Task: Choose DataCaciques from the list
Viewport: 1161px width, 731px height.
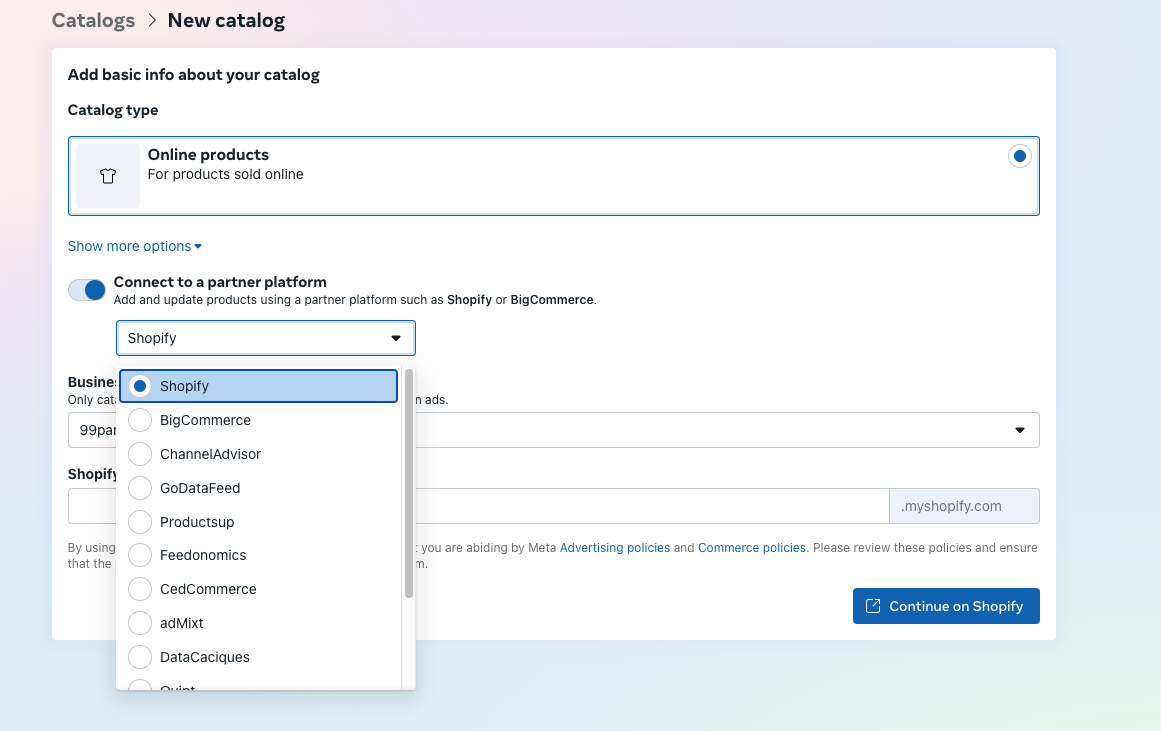Action: point(258,658)
